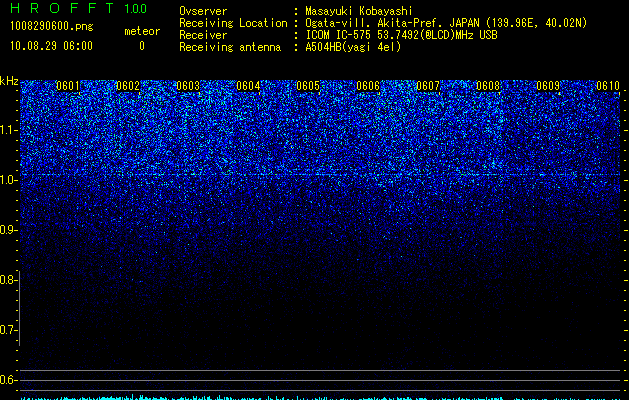Click the 1.1 kHz axis label
Viewport: 629px width, 400px height.
click(8, 130)
